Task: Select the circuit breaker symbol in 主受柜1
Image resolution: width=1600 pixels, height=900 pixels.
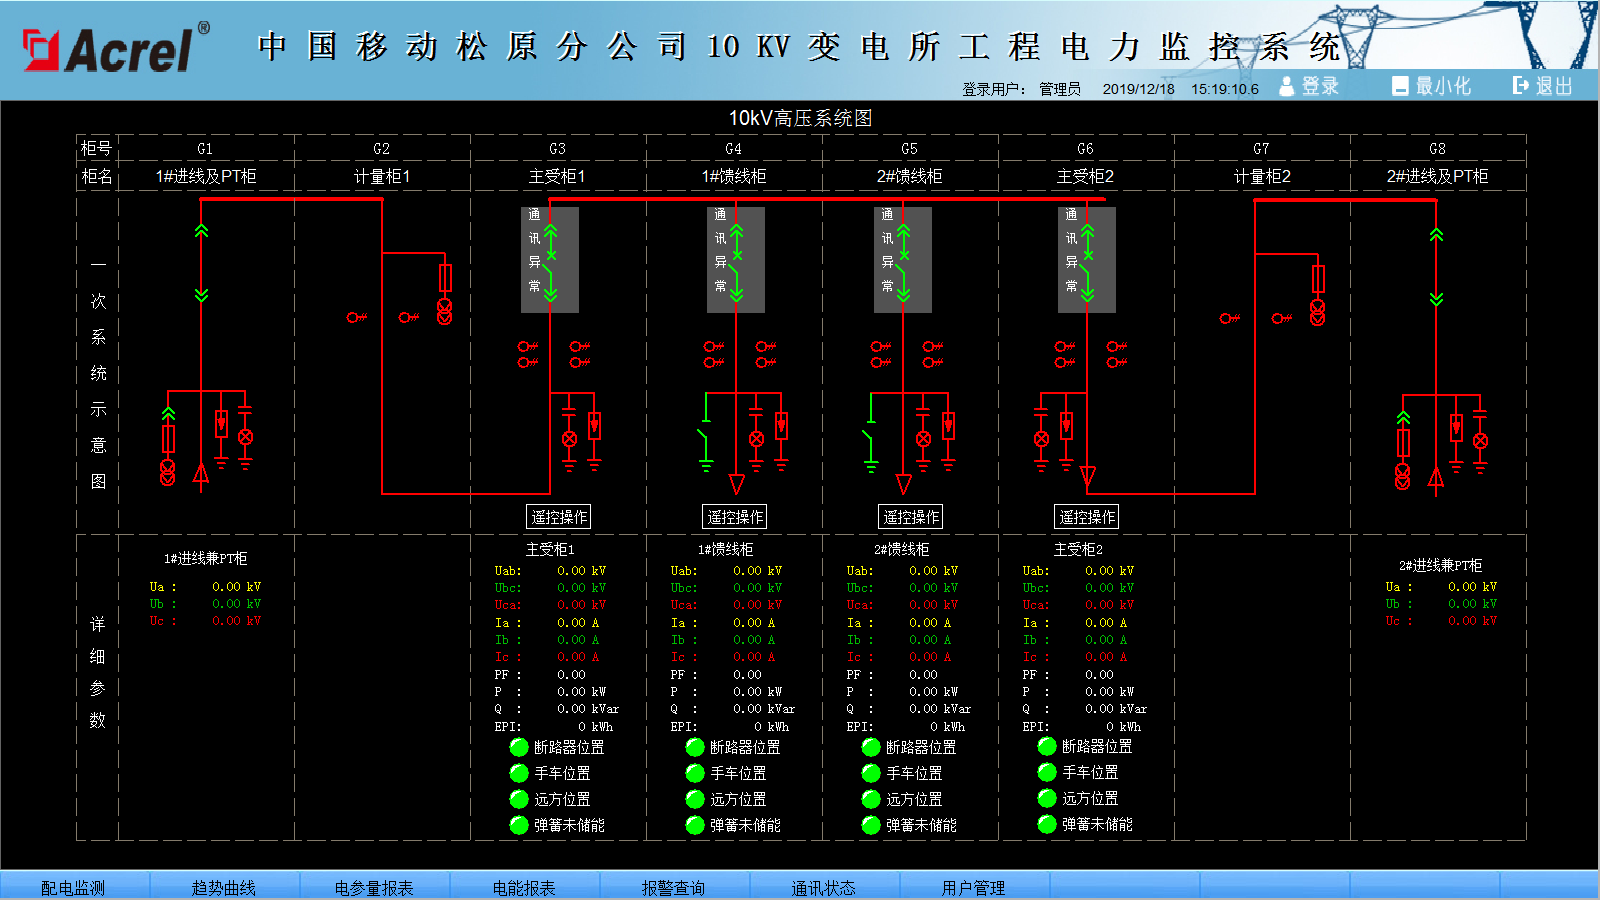Action: 550,261
